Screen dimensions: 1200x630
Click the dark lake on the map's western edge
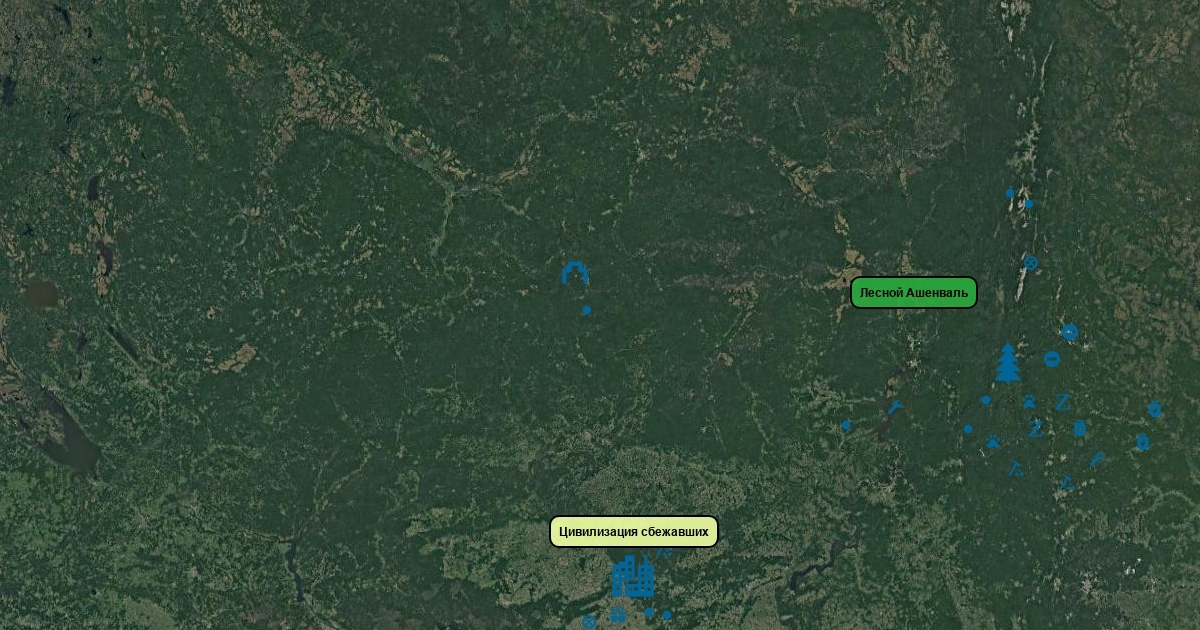(41, 293)
